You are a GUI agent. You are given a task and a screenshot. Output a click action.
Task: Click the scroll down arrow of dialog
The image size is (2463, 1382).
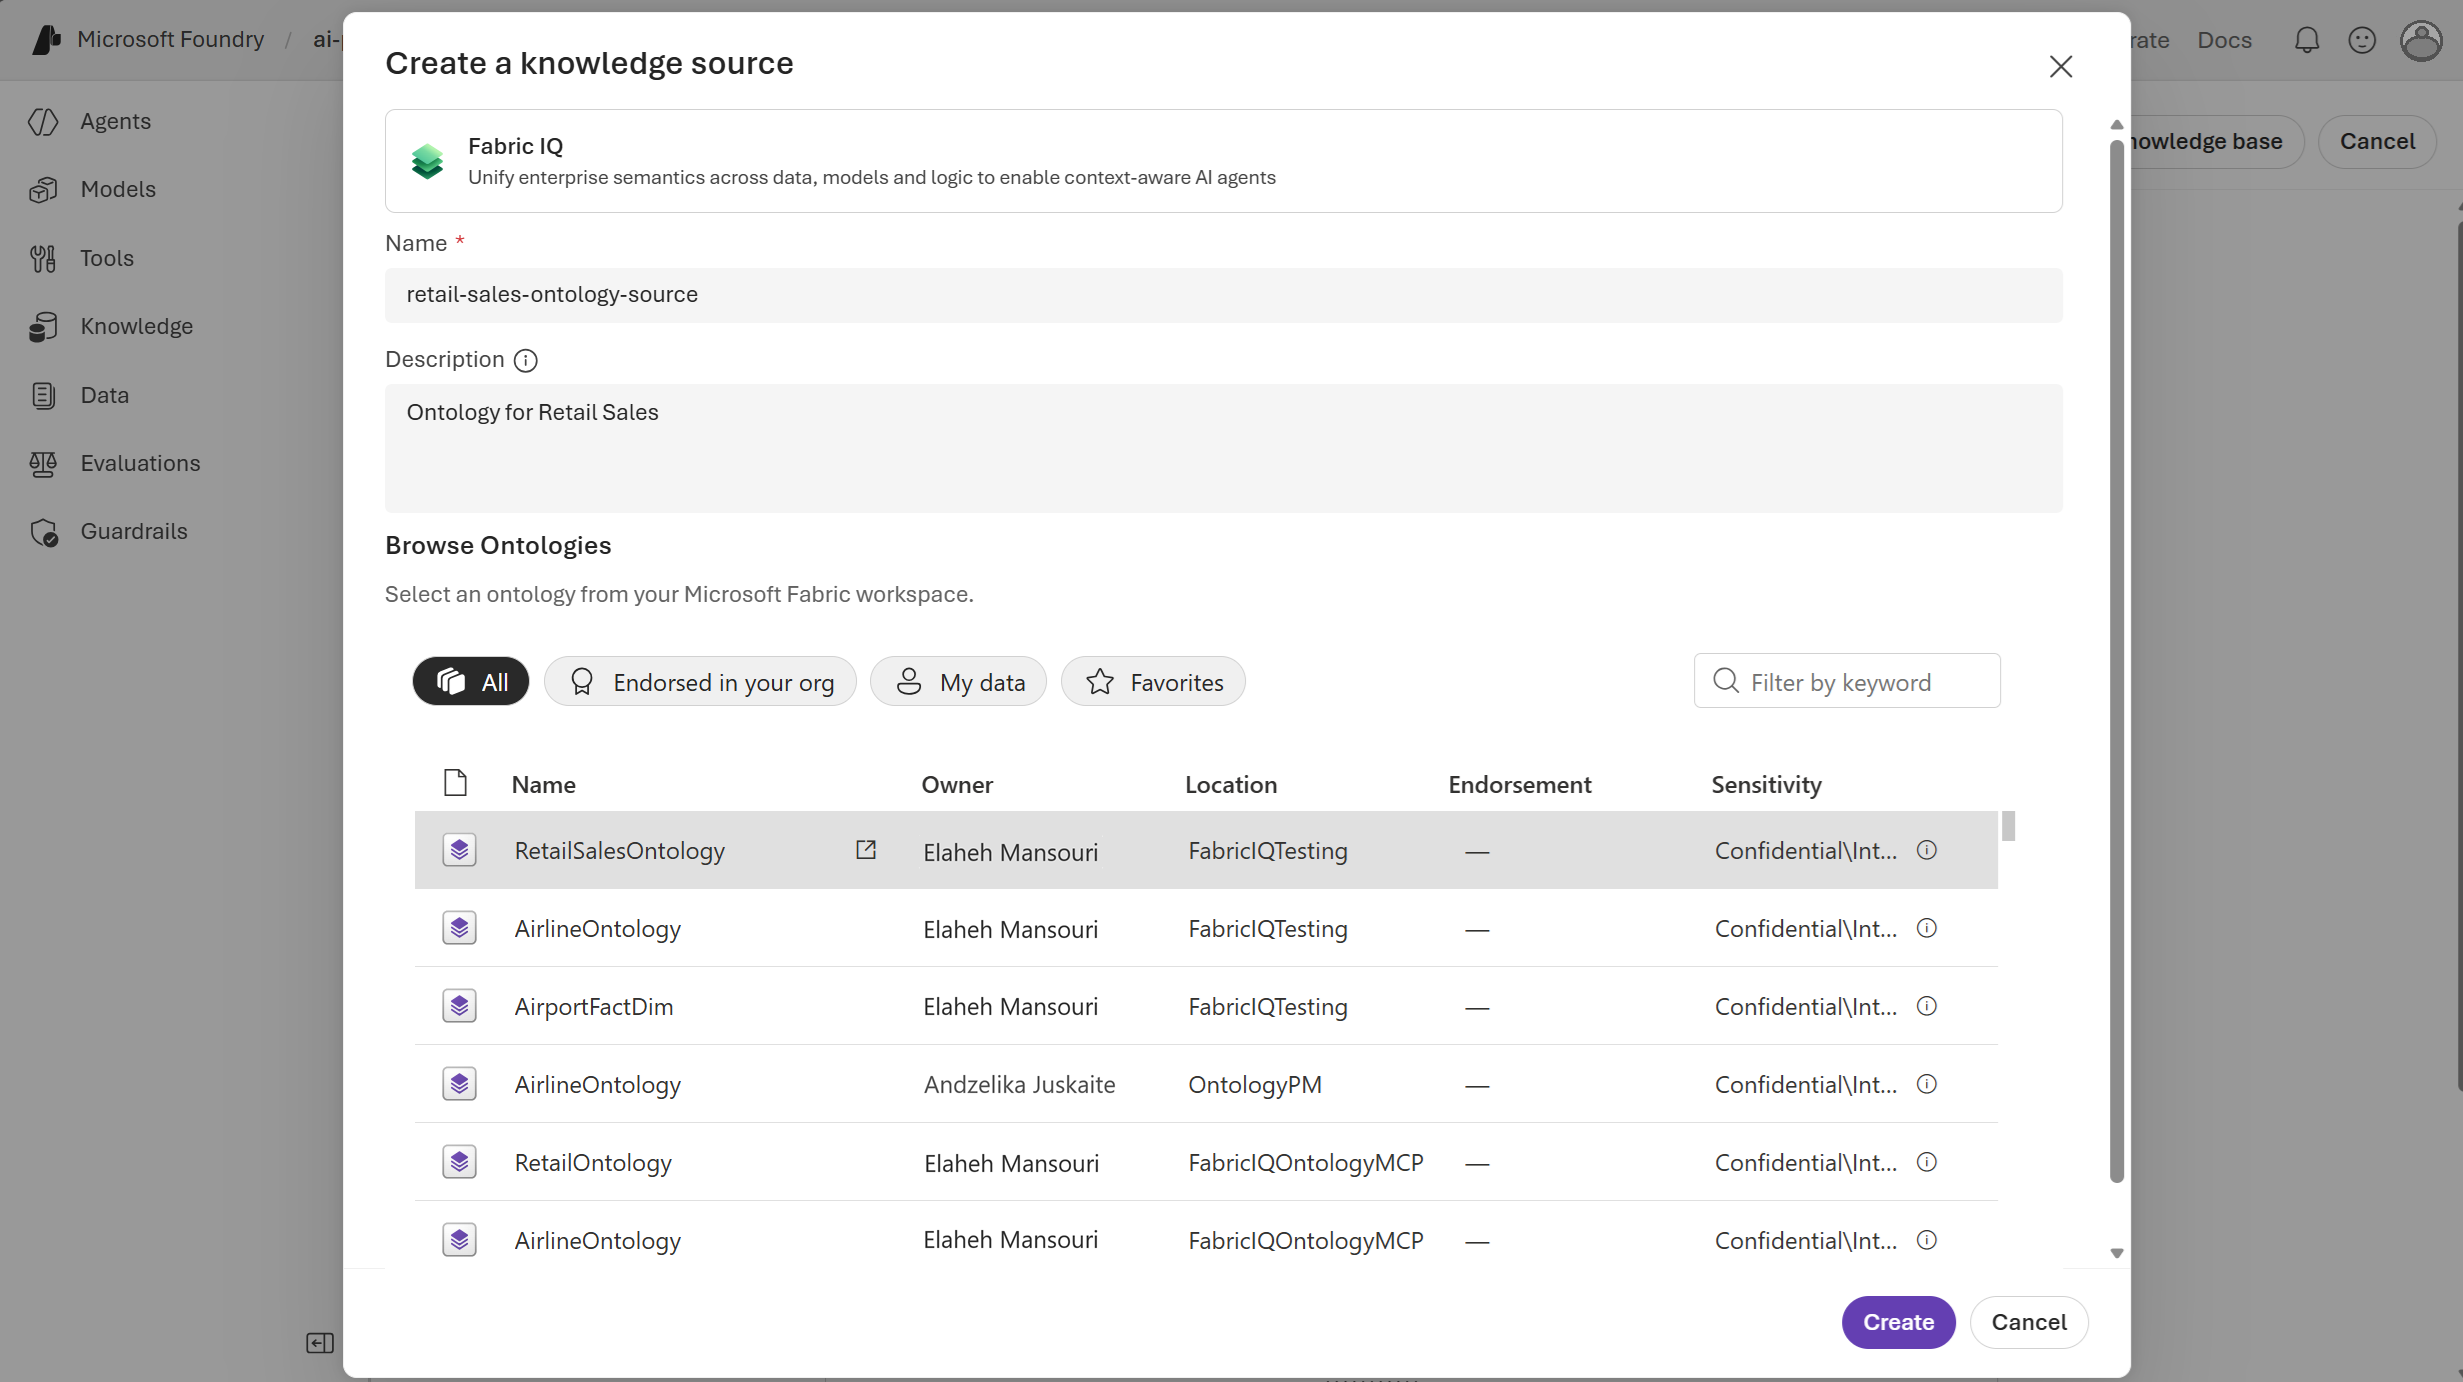[2116, 1253]
